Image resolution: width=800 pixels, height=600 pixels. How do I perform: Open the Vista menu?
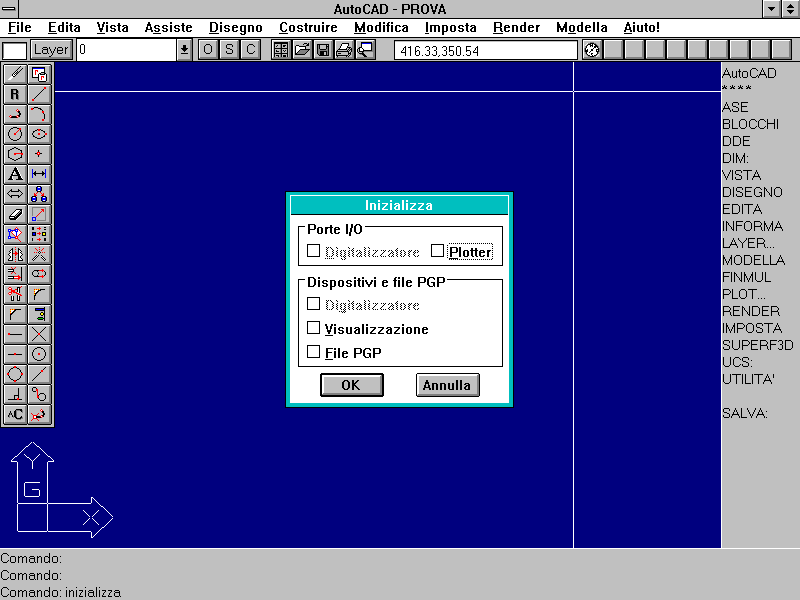point(112,28)
